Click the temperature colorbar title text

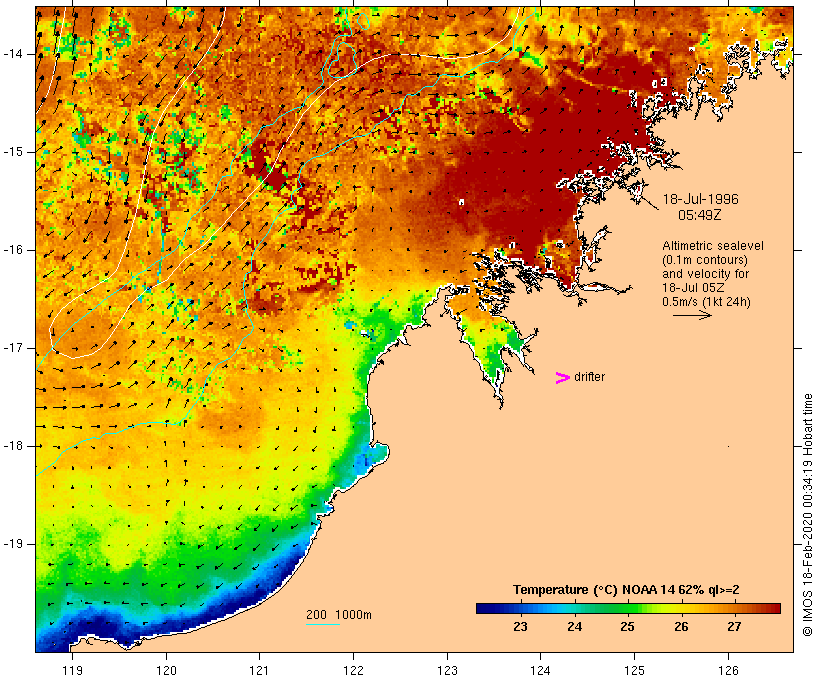tap(626, 590)
